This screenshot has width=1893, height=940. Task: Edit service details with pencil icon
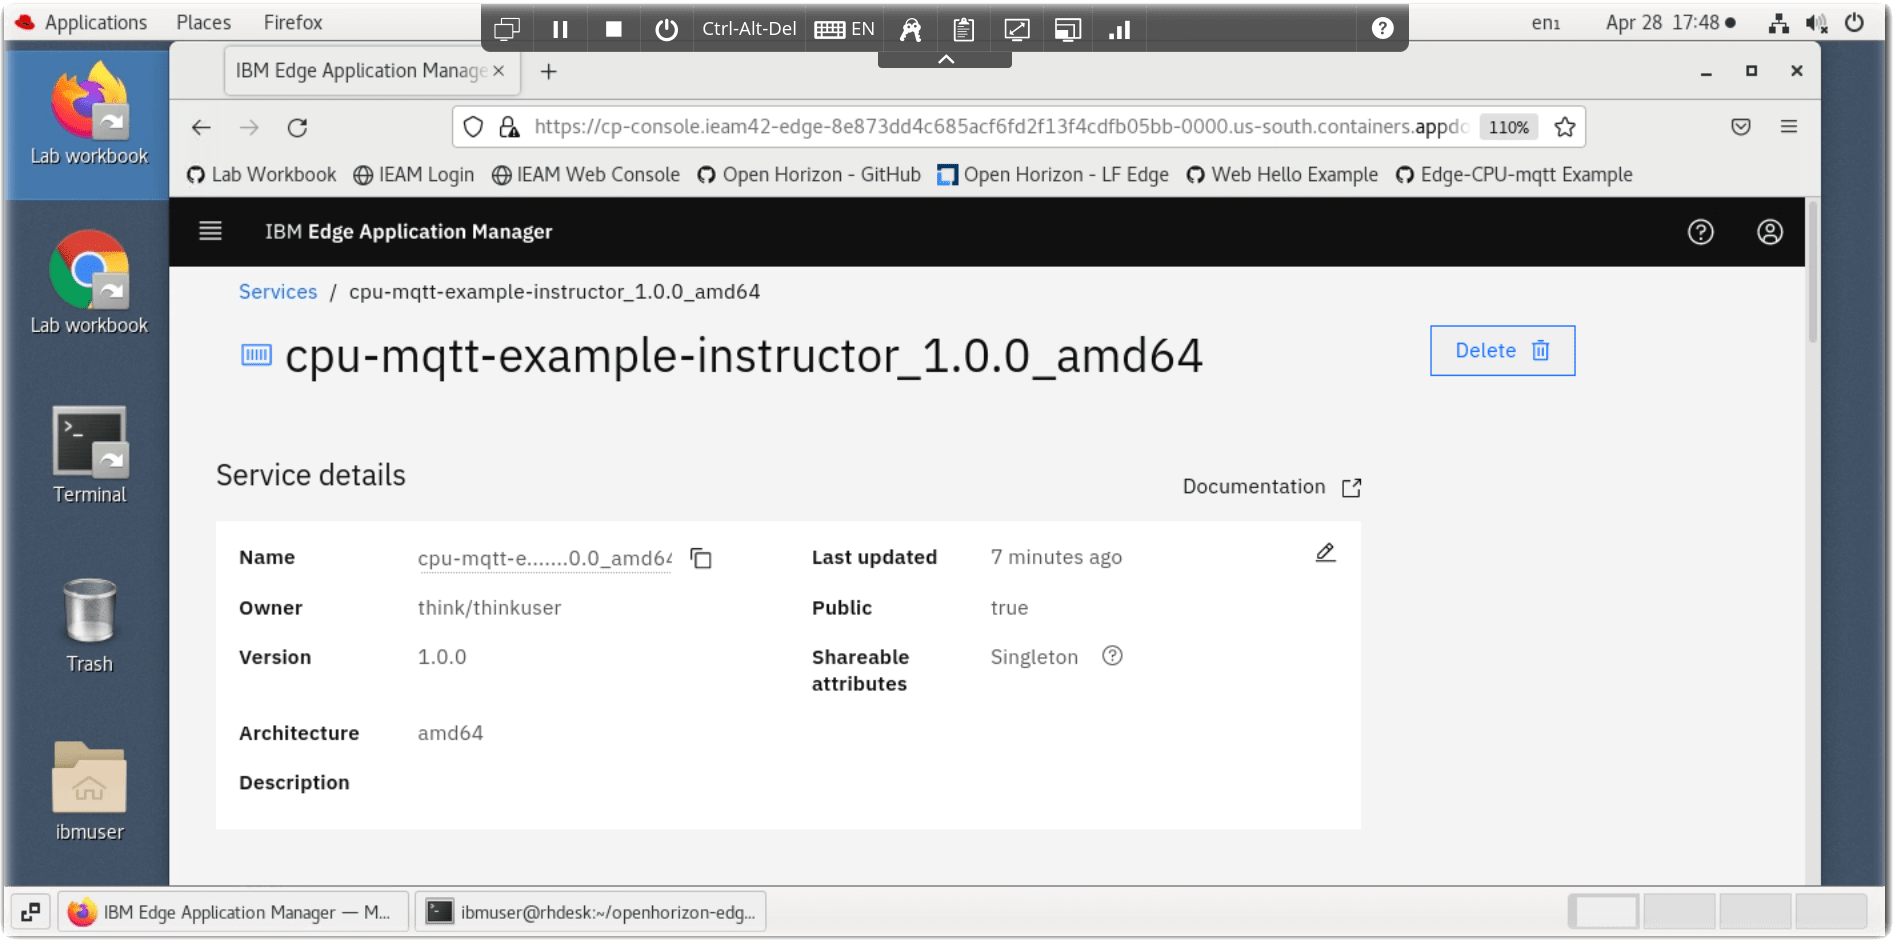(x=1325, y=552)
